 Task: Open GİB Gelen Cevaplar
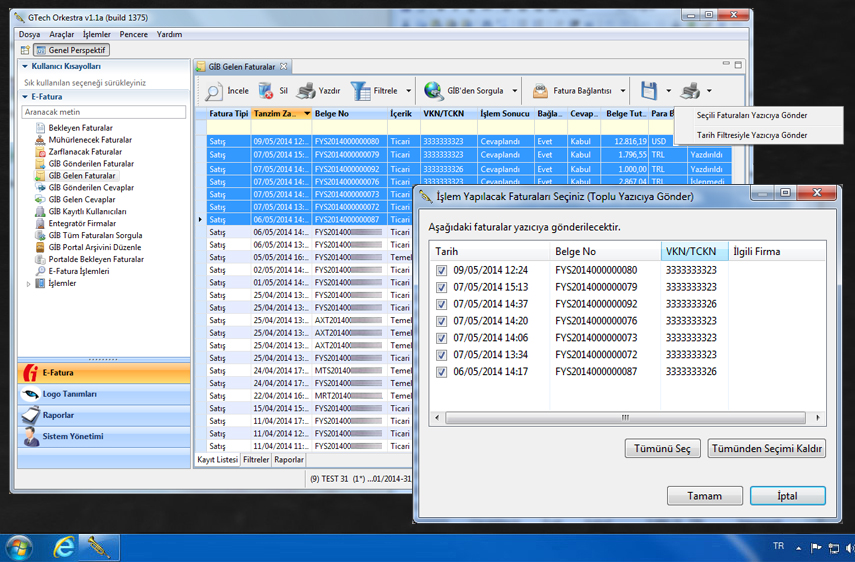(81, 200)
